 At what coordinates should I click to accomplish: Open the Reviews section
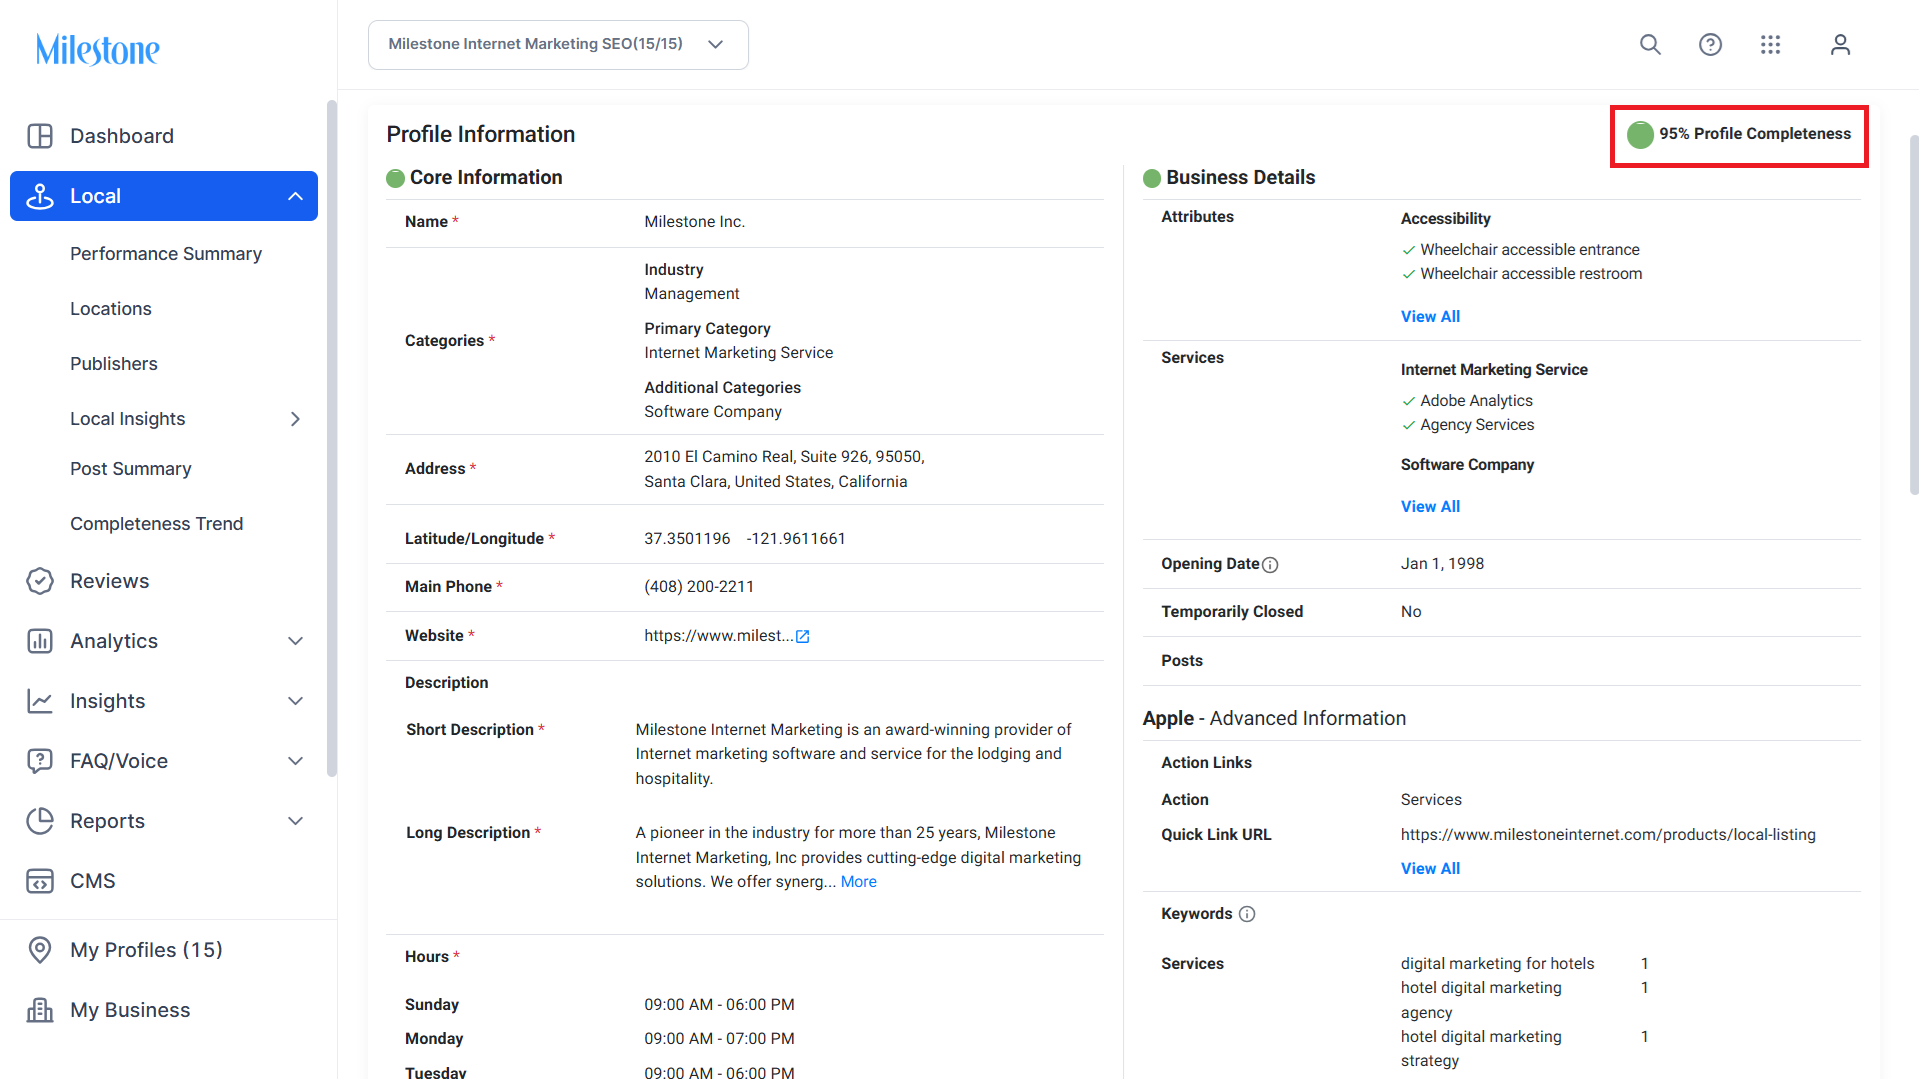click(x=110, y=581)
